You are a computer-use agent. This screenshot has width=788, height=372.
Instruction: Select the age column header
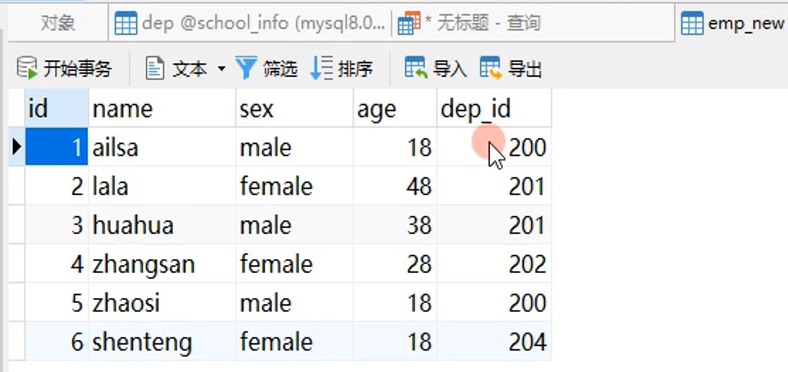395,109
